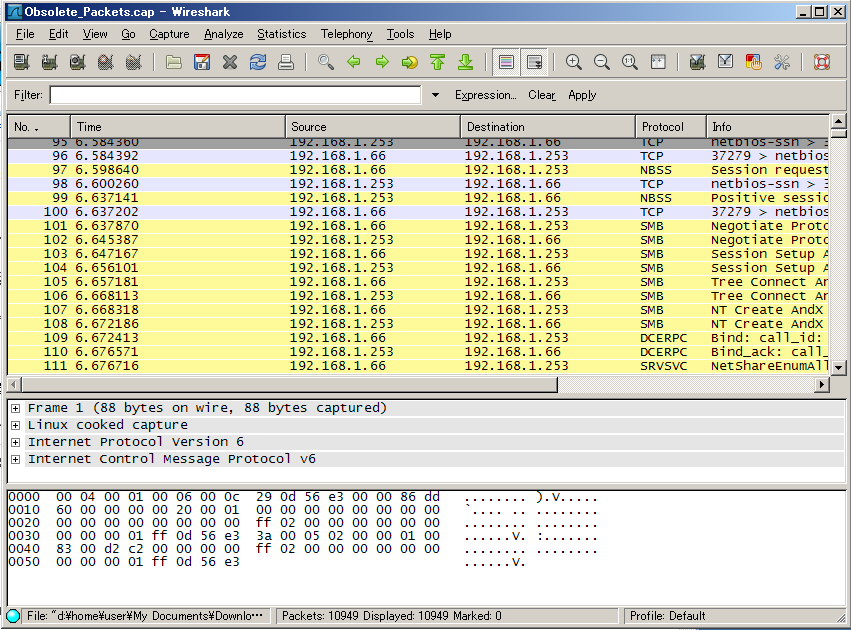Expand Internet Protocol Version 6 node
851x630 pixels.
pyautogui.click(x=16, y=442)
